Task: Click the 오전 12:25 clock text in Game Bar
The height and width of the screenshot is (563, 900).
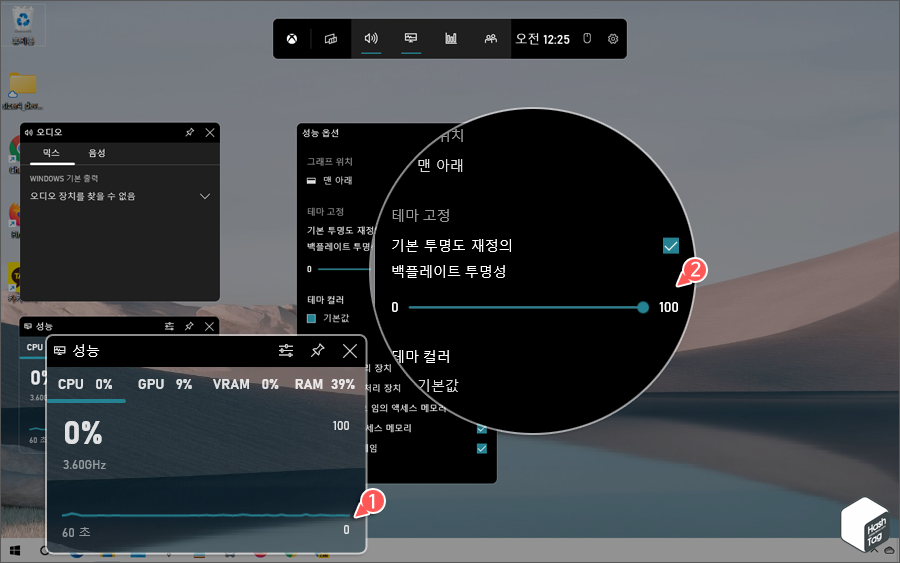Action: coord(542,39)
